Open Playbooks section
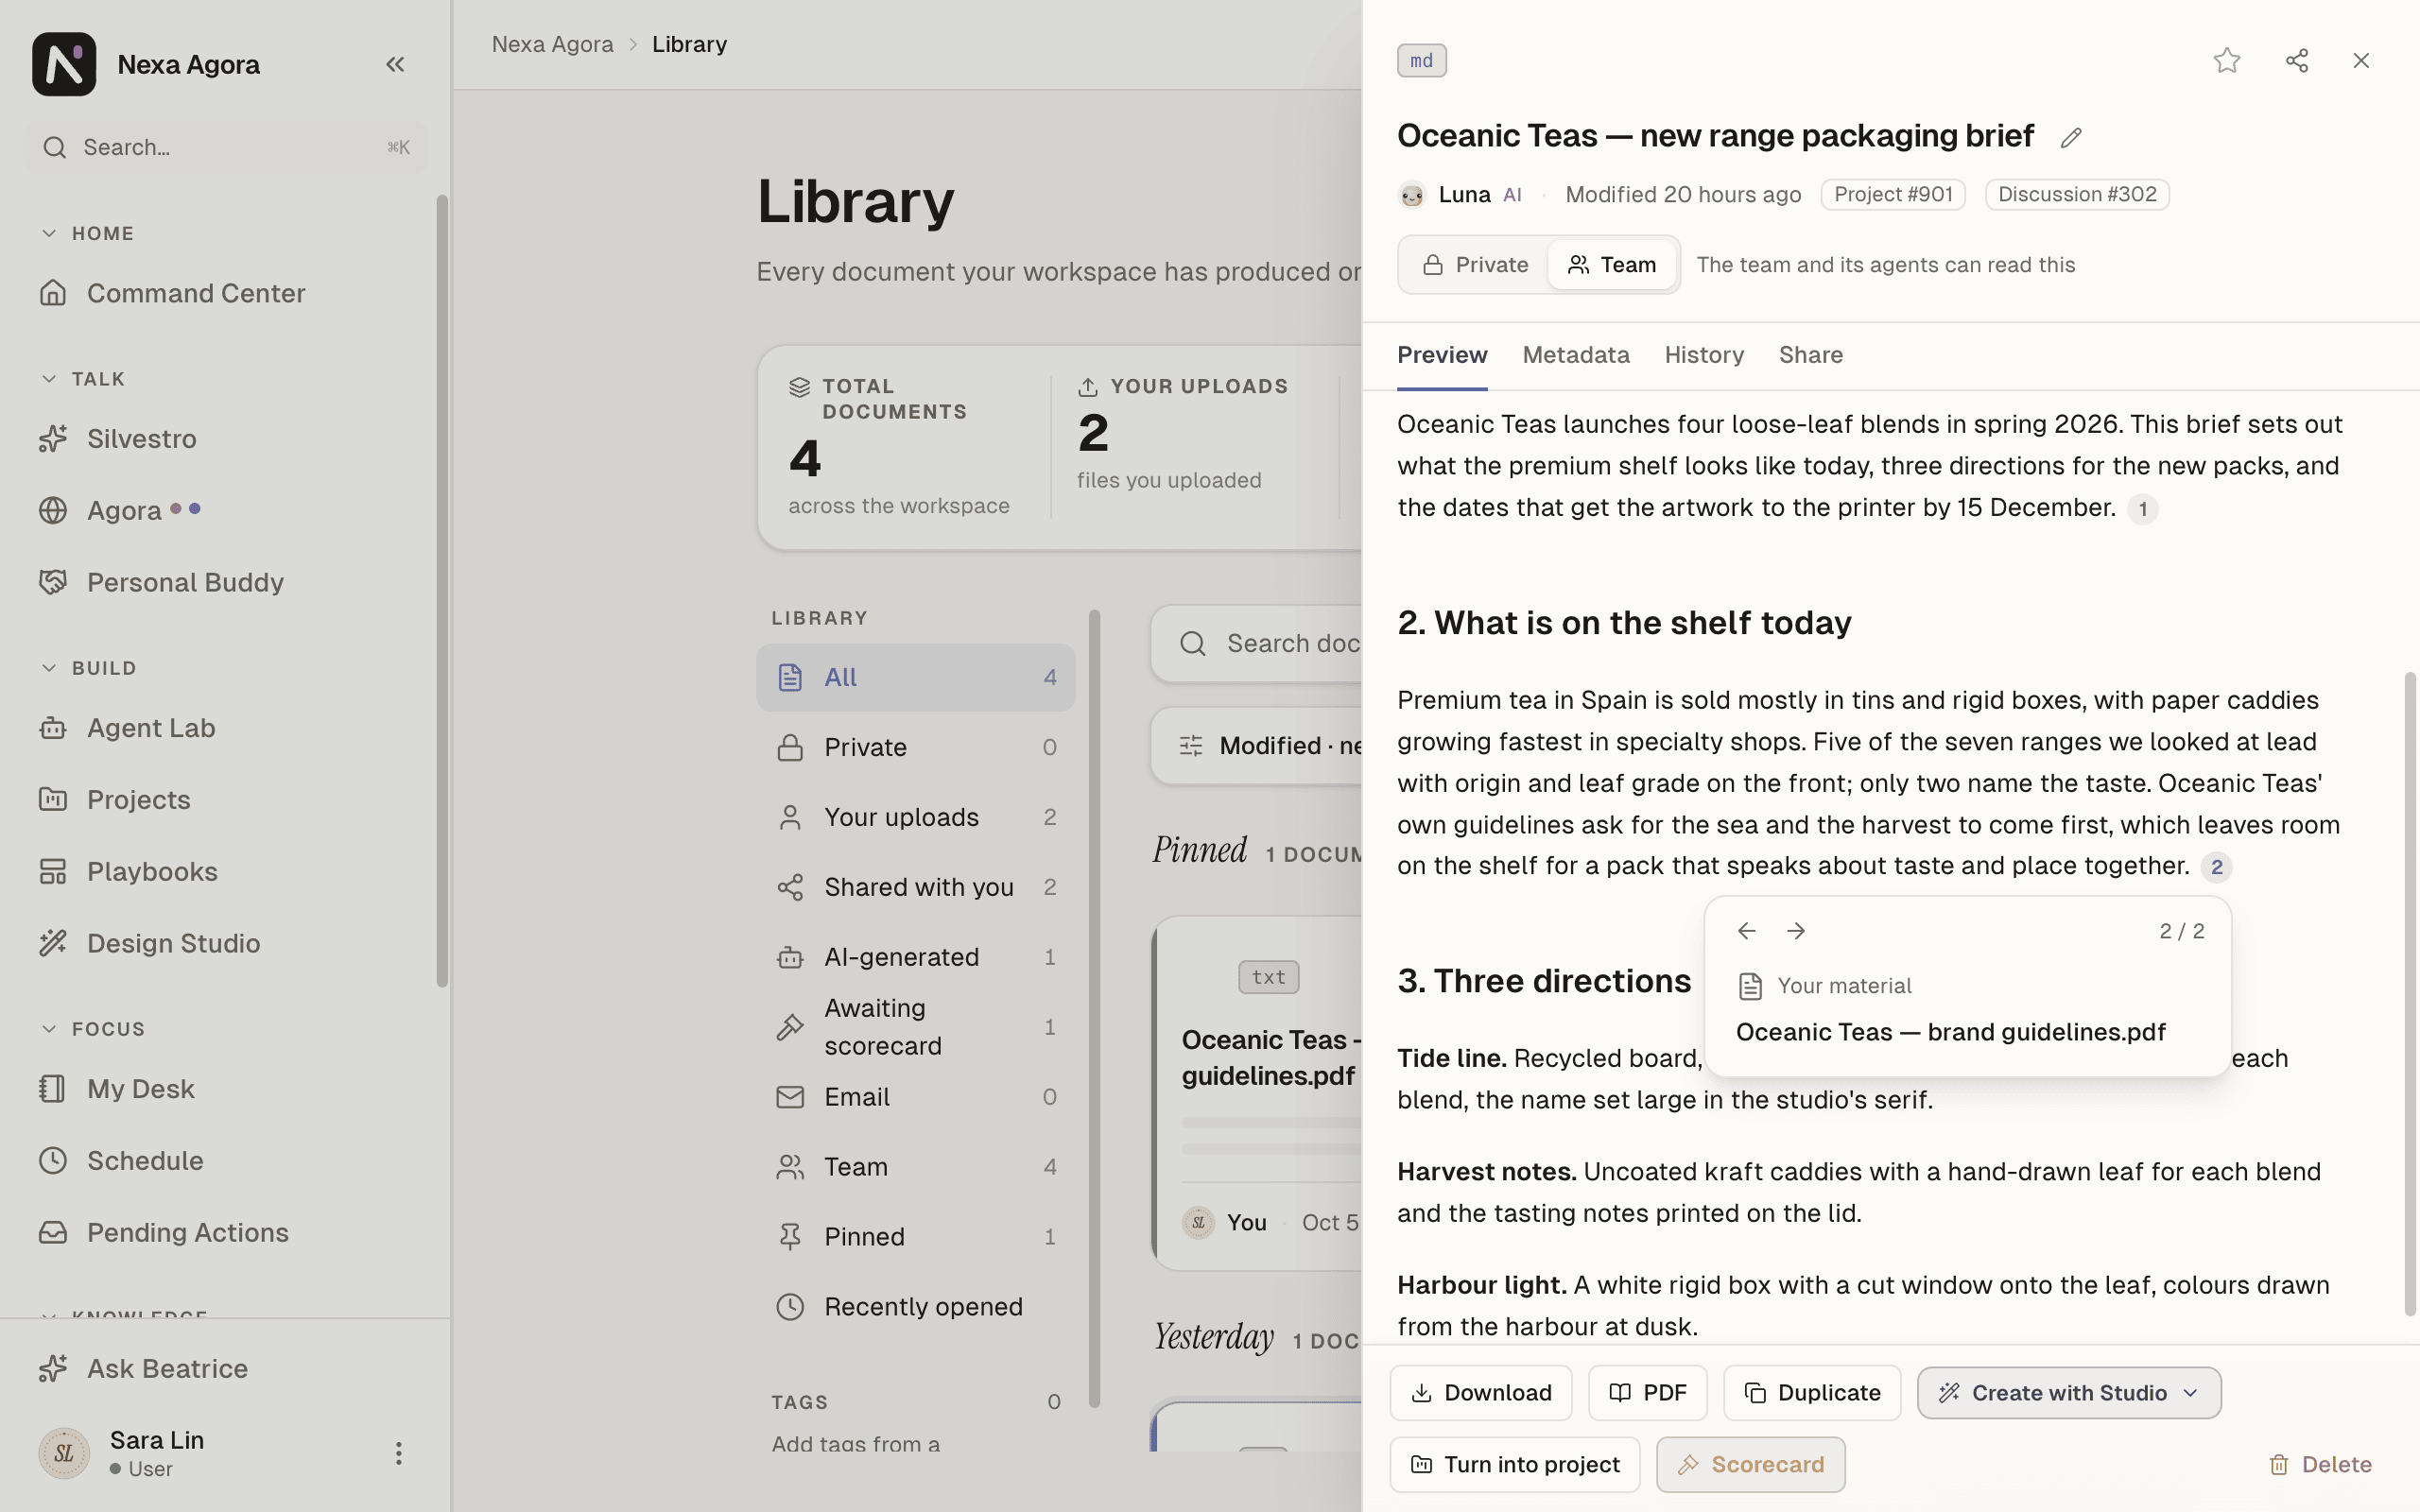Image resolution: width=2420 pixels, height=1512 pixels. coord(226,871)
